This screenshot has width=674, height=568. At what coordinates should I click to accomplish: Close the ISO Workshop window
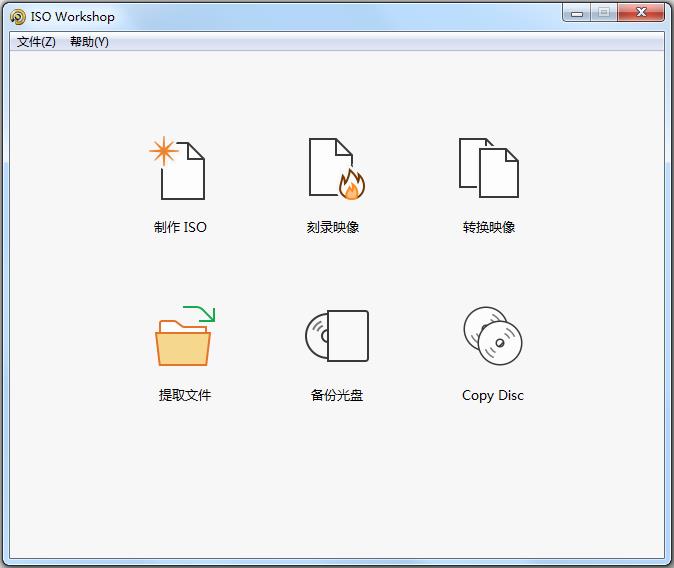[641, 12]
